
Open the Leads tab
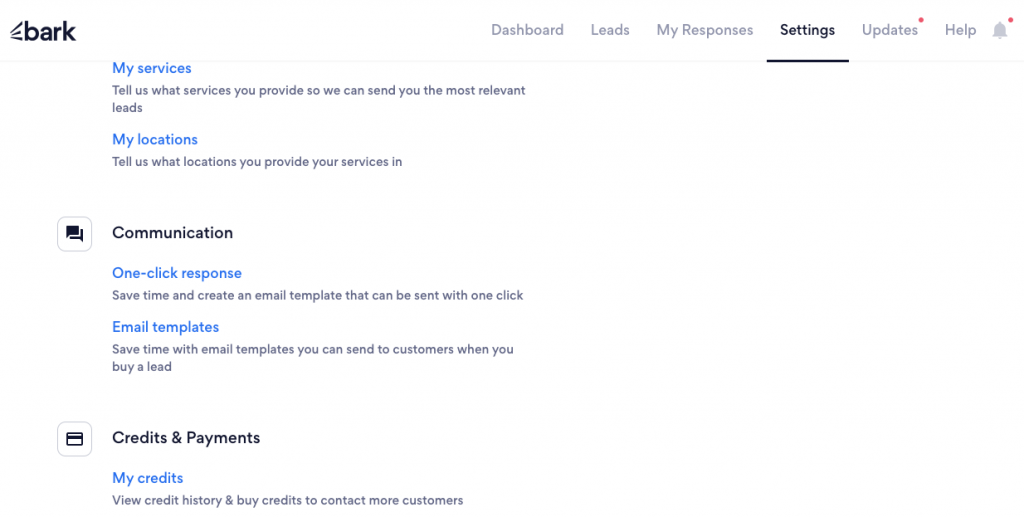610,30
